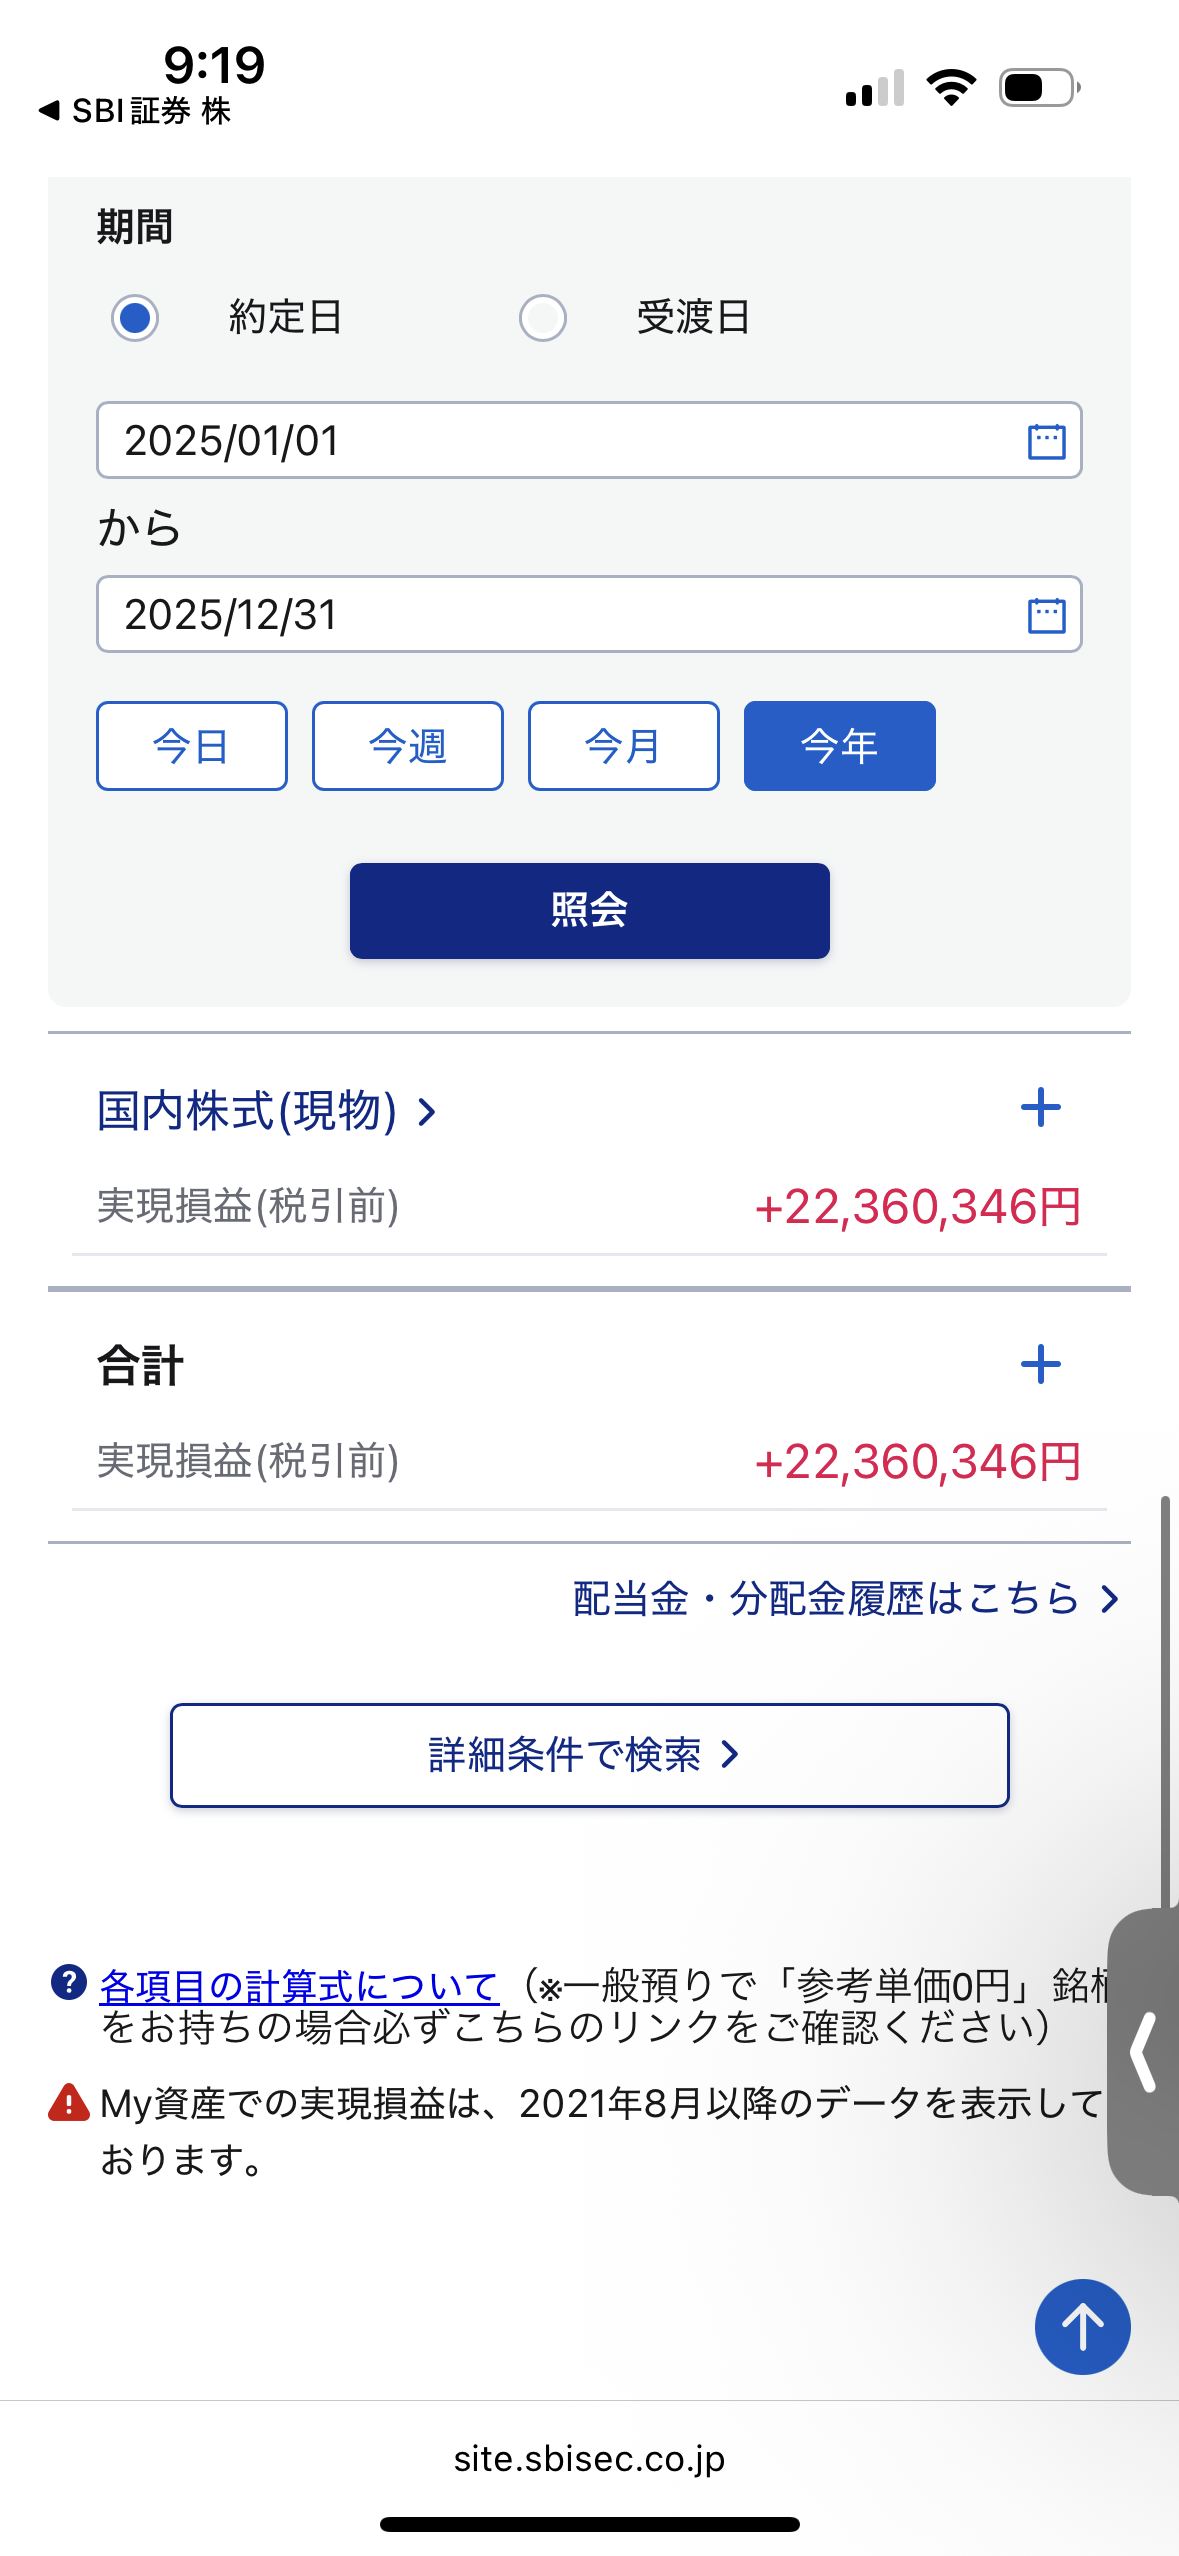
Task: Tap the back arrow to SBI証券 株
Action: [x=48, y=111]
